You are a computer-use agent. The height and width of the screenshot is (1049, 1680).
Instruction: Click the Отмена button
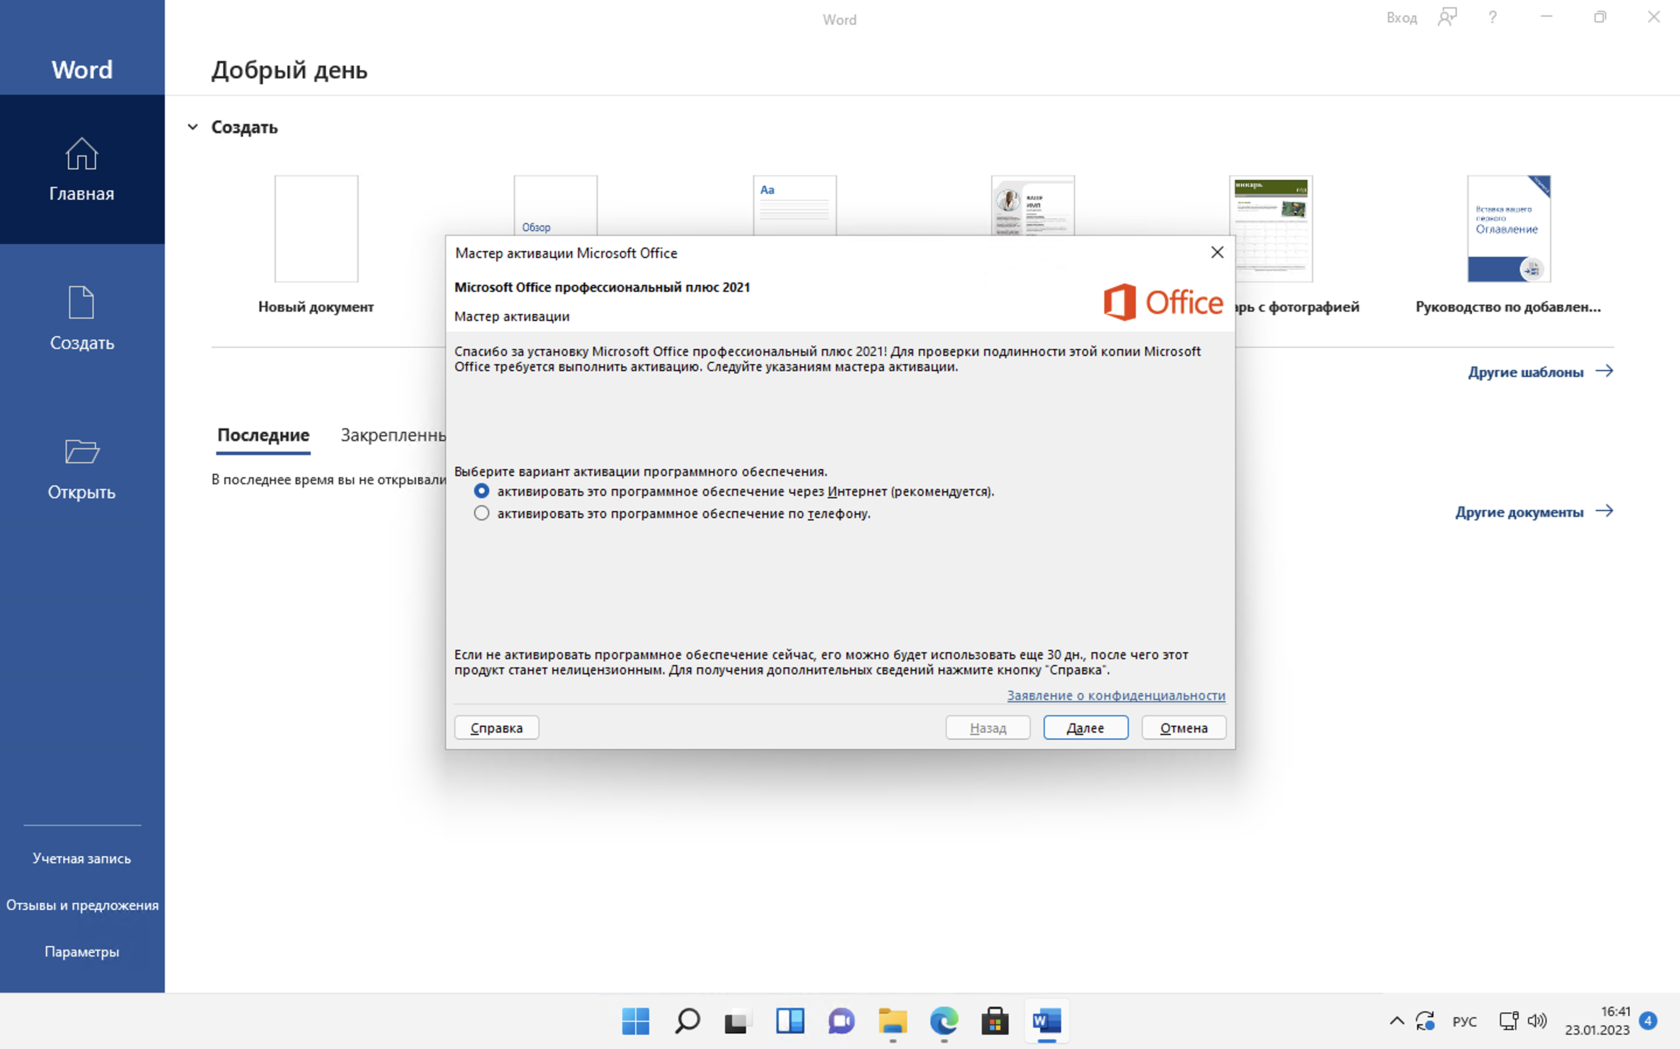tap(1184, 728)
